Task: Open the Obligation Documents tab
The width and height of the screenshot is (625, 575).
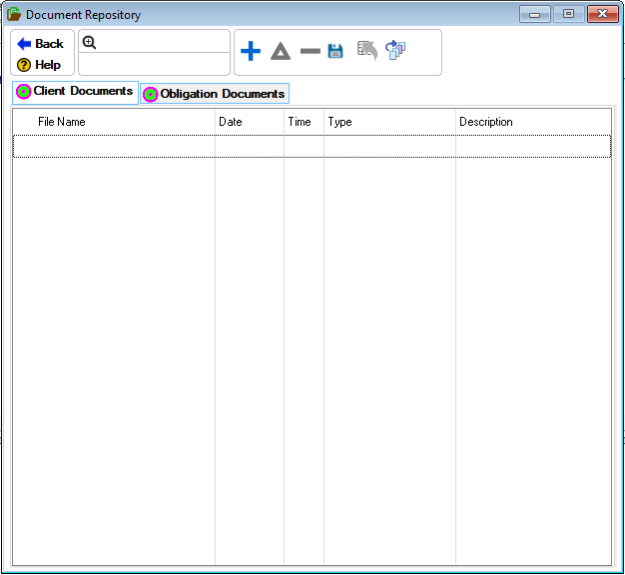Action: pyautogui.click(x=215, y=94)
